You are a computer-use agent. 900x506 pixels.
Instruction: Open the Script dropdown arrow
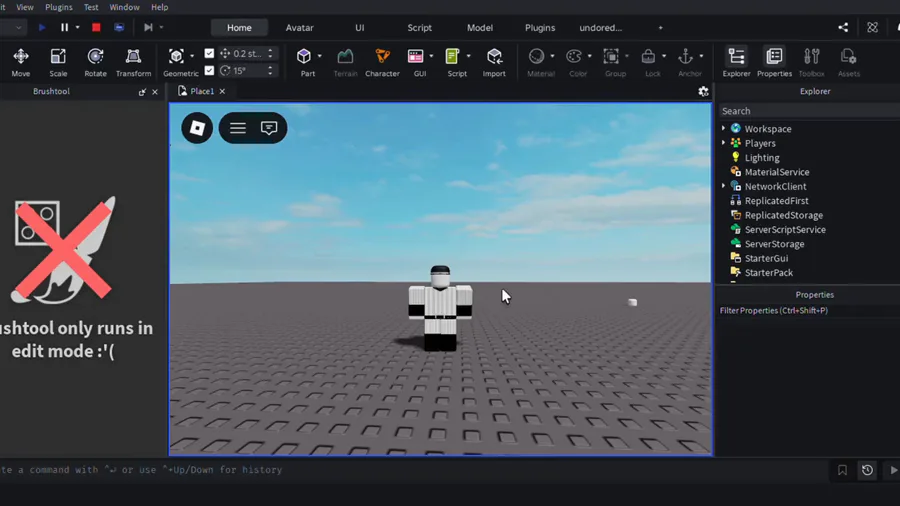click(x=468, y=56)
